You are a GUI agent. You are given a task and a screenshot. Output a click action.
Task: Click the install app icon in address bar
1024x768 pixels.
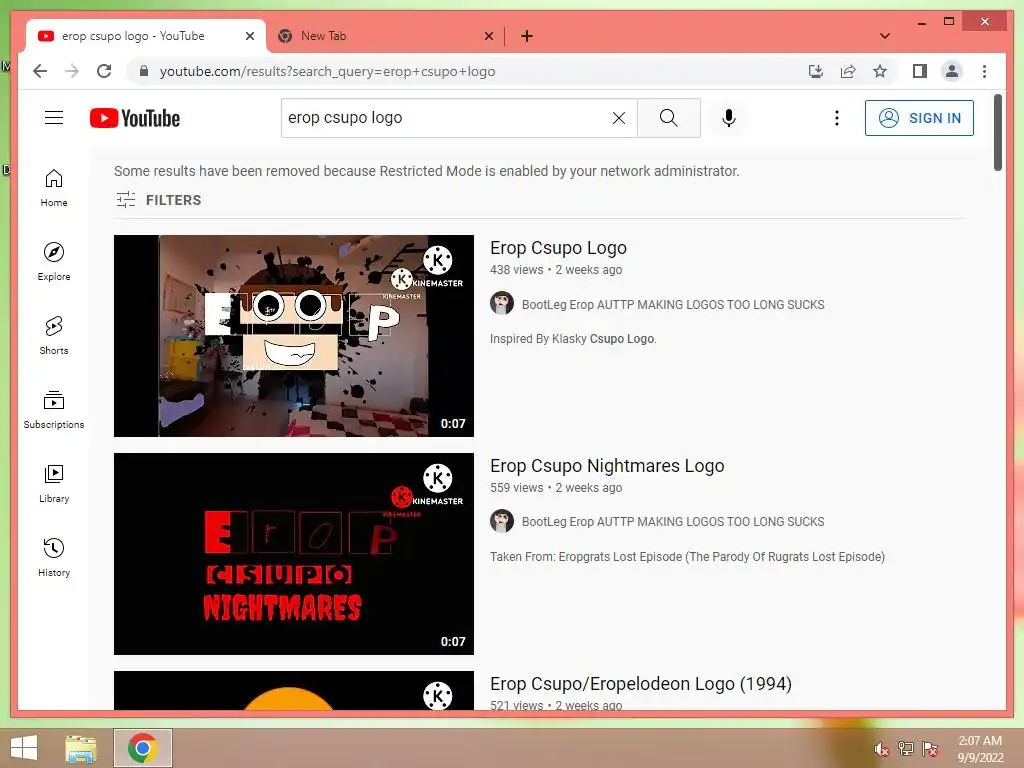pos(816,71)
